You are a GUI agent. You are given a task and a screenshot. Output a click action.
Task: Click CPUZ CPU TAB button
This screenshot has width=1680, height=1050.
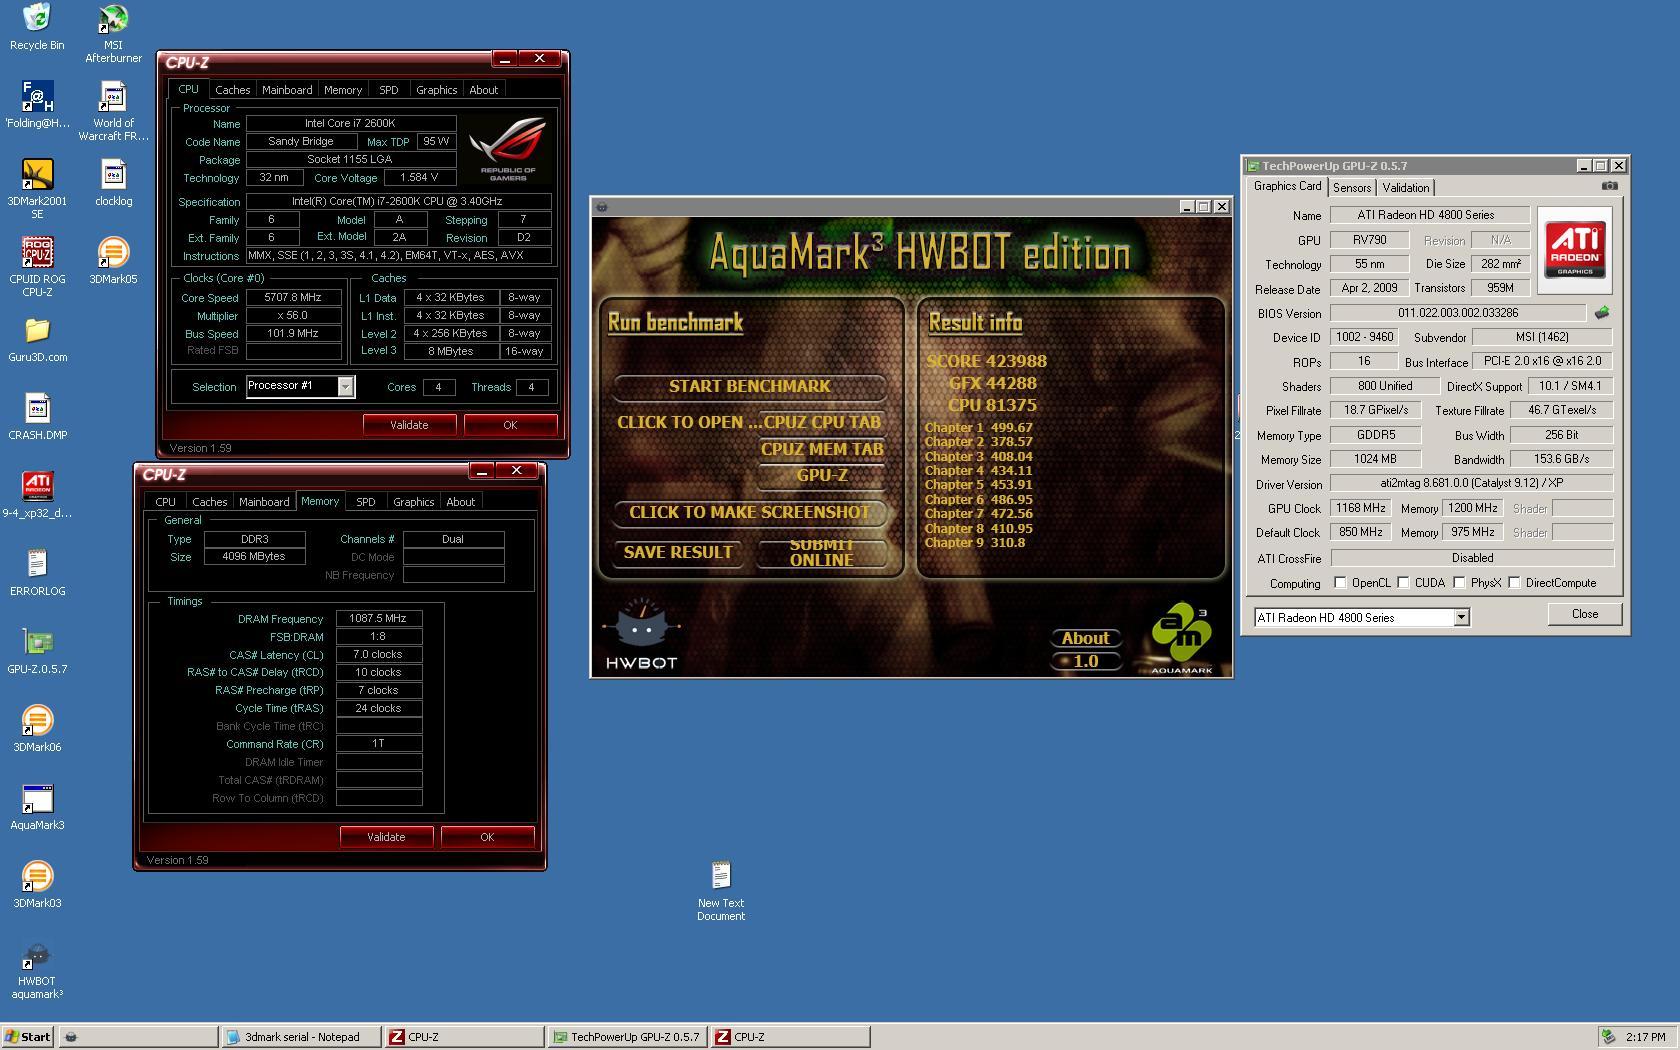tap(822, 422)
